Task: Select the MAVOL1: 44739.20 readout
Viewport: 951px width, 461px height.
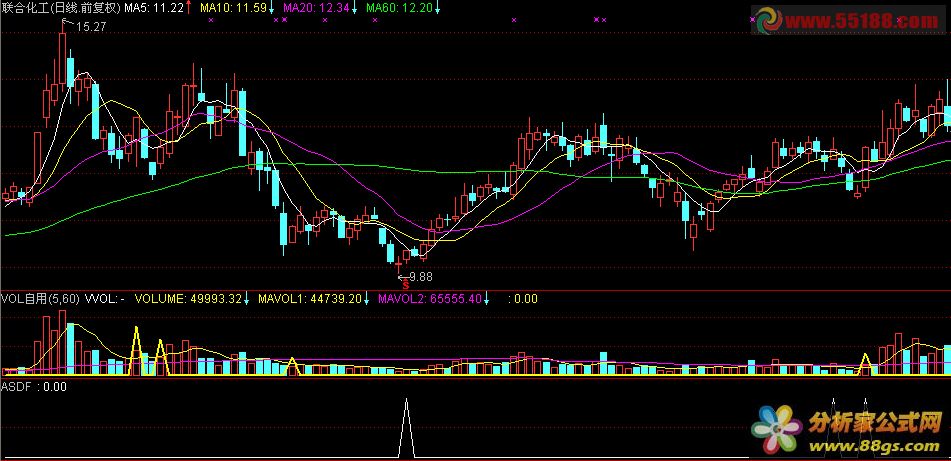Action: (310, 298)
